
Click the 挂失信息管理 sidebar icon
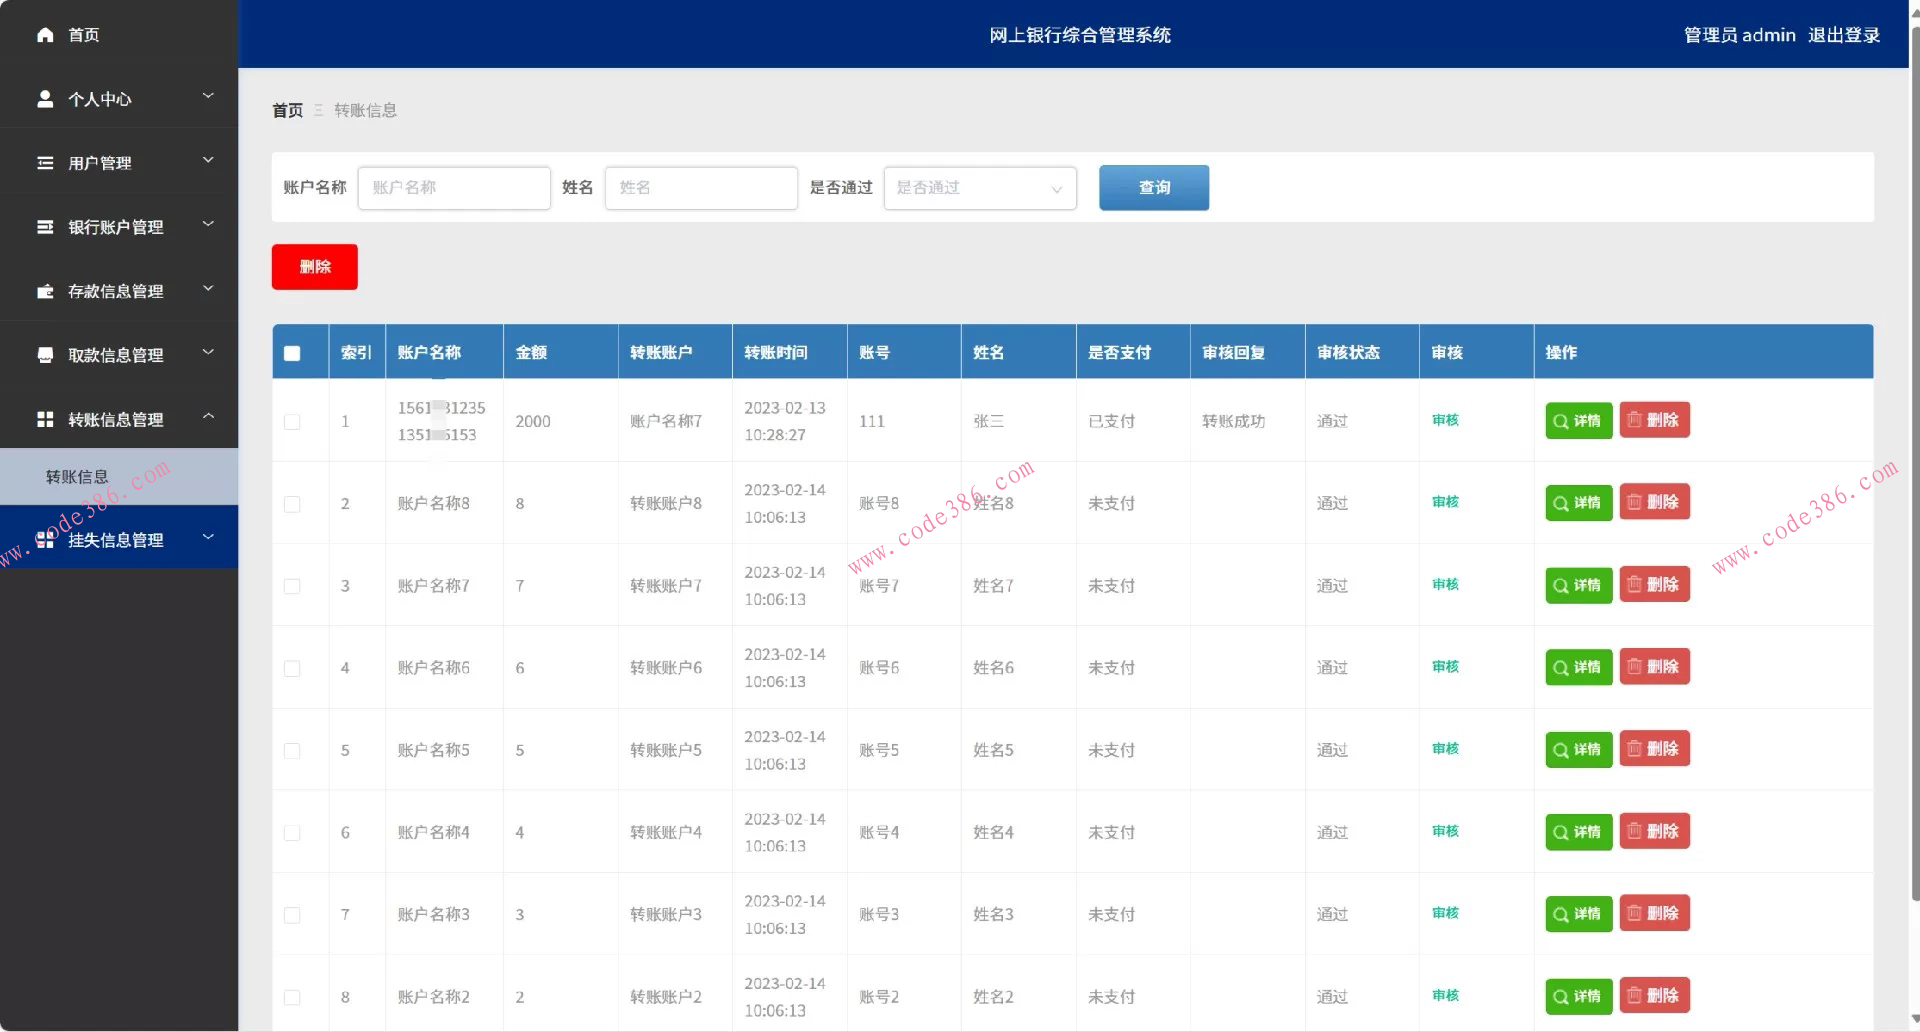(x=45, y=538)
